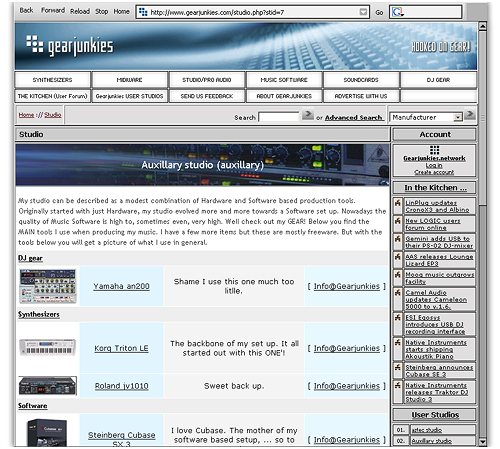Viewport: 500px width, 449px height.
Task: Click the Go button next to address bar
Action: (379, 12)
